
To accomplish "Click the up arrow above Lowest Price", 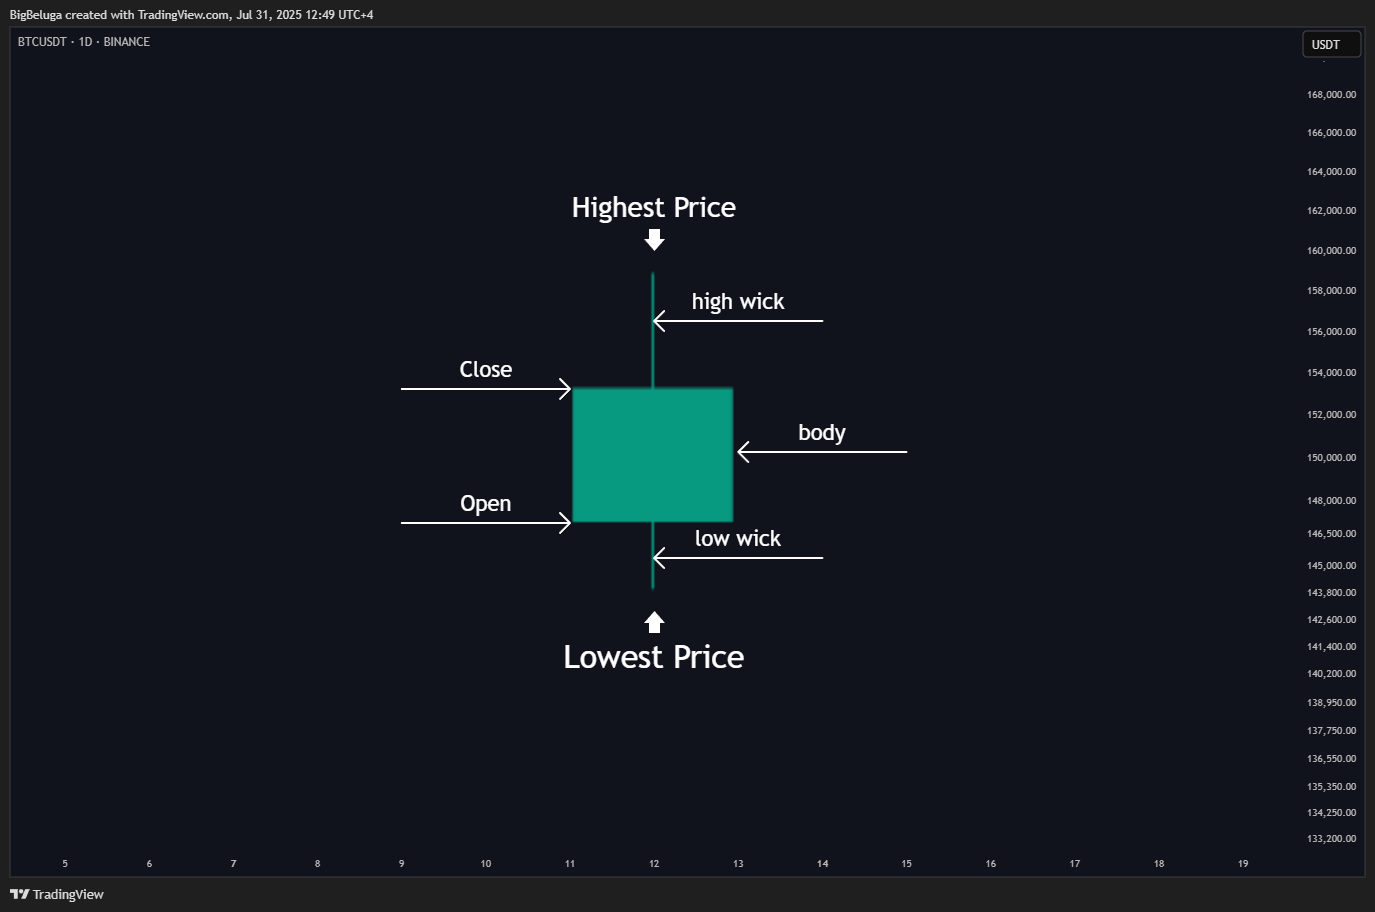I will (x=654, y=622).
